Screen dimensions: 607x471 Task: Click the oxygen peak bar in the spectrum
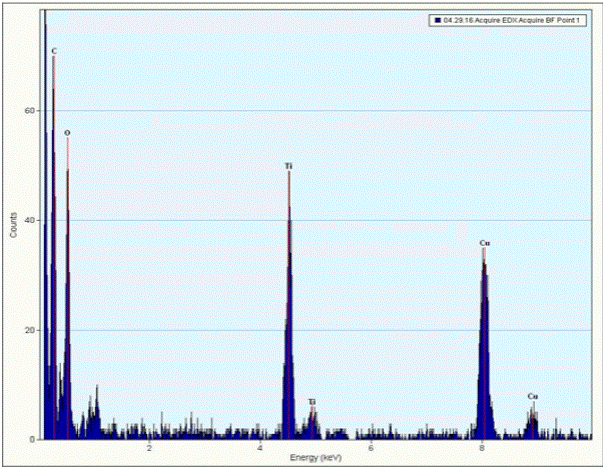(x=67, y=300)
